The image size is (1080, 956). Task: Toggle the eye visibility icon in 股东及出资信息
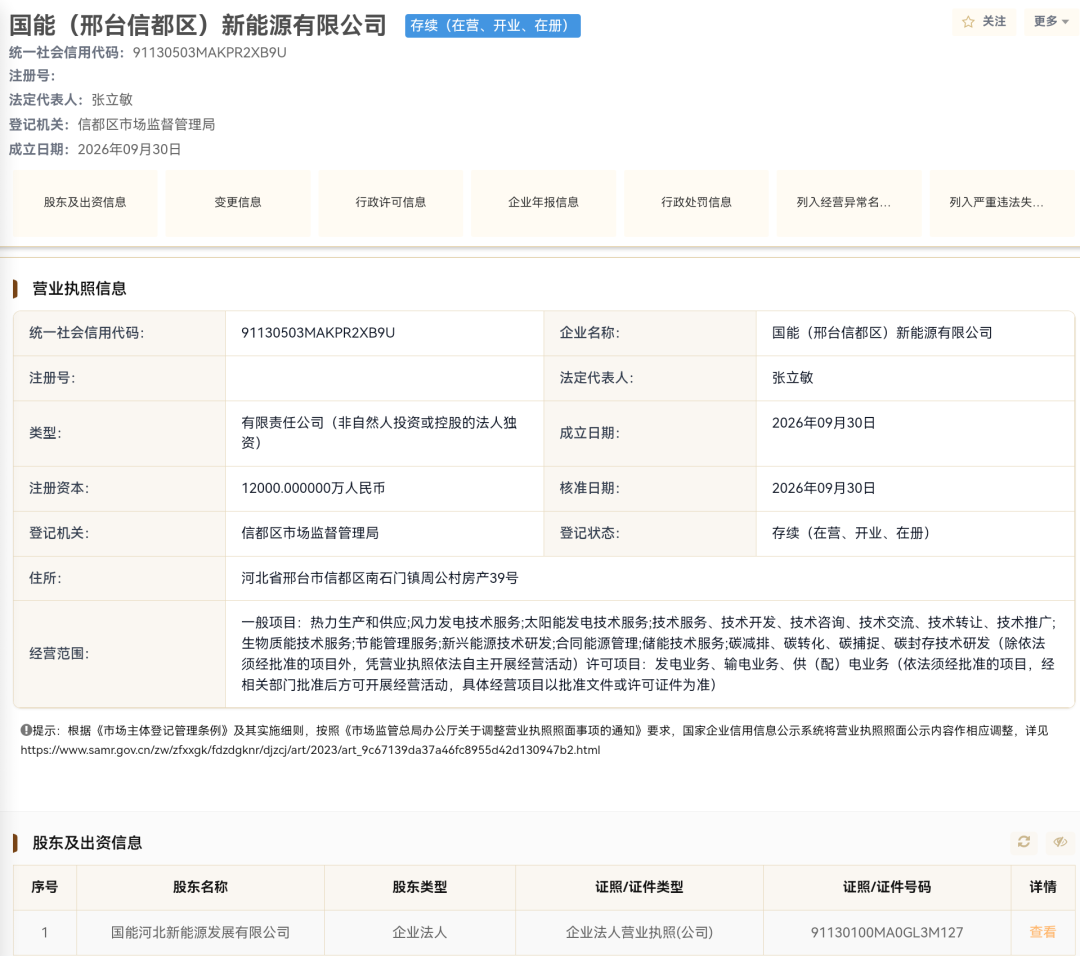tap(1060, 842)
